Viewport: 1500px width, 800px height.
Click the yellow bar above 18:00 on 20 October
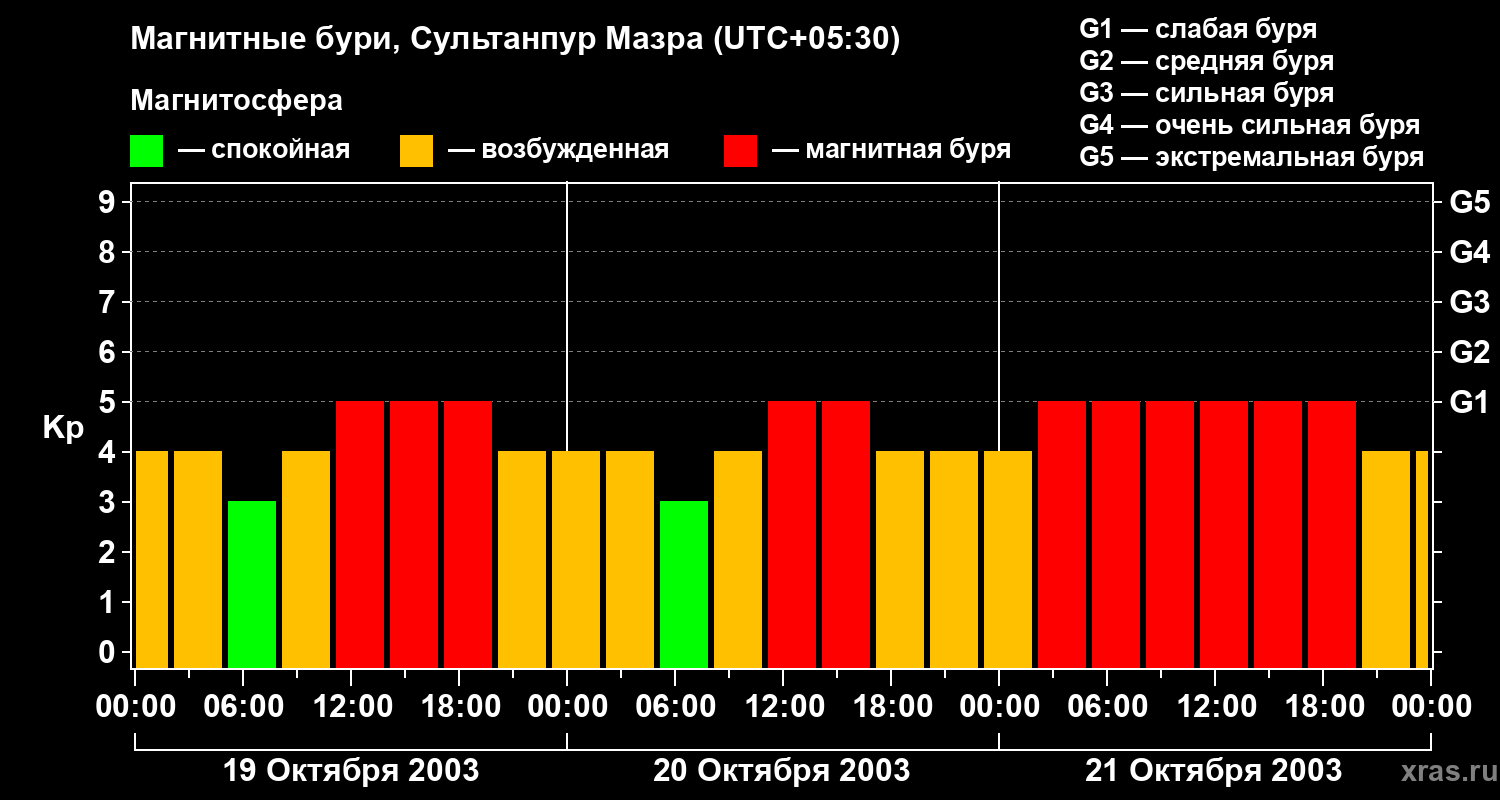point(900,559)
